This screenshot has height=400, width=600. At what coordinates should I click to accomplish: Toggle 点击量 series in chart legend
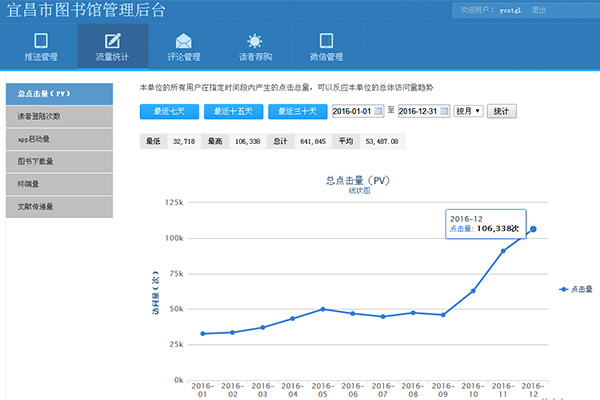coord(576,288)
